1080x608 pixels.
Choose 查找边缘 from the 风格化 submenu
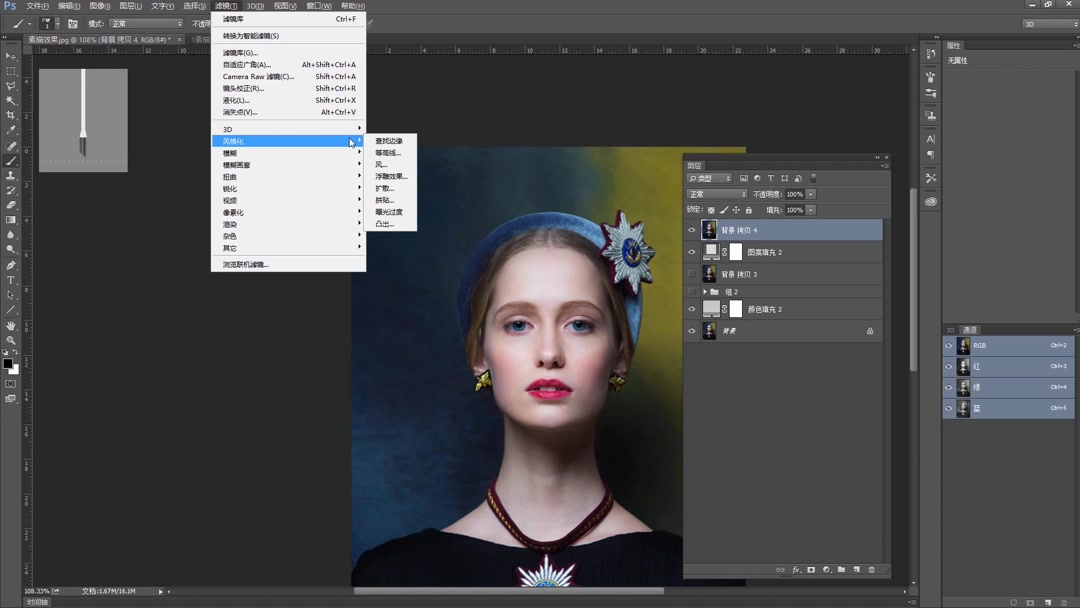coord(389,141)
